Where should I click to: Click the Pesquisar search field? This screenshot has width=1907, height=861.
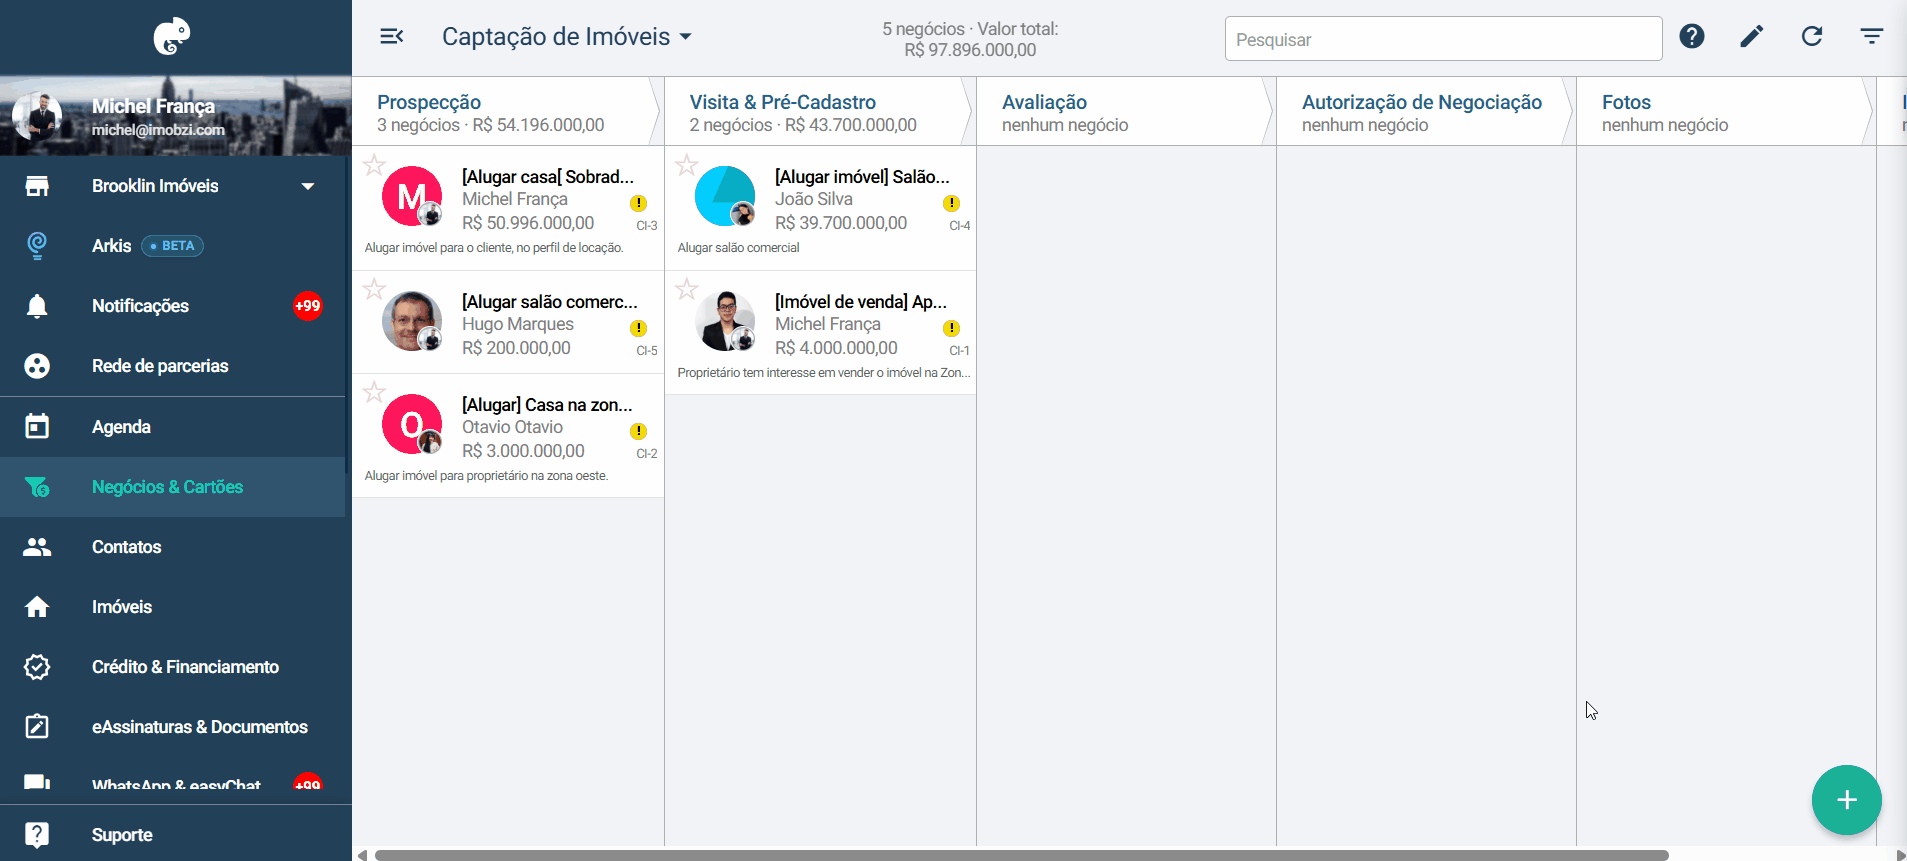pyautogui.click(x=1443, y=39)
